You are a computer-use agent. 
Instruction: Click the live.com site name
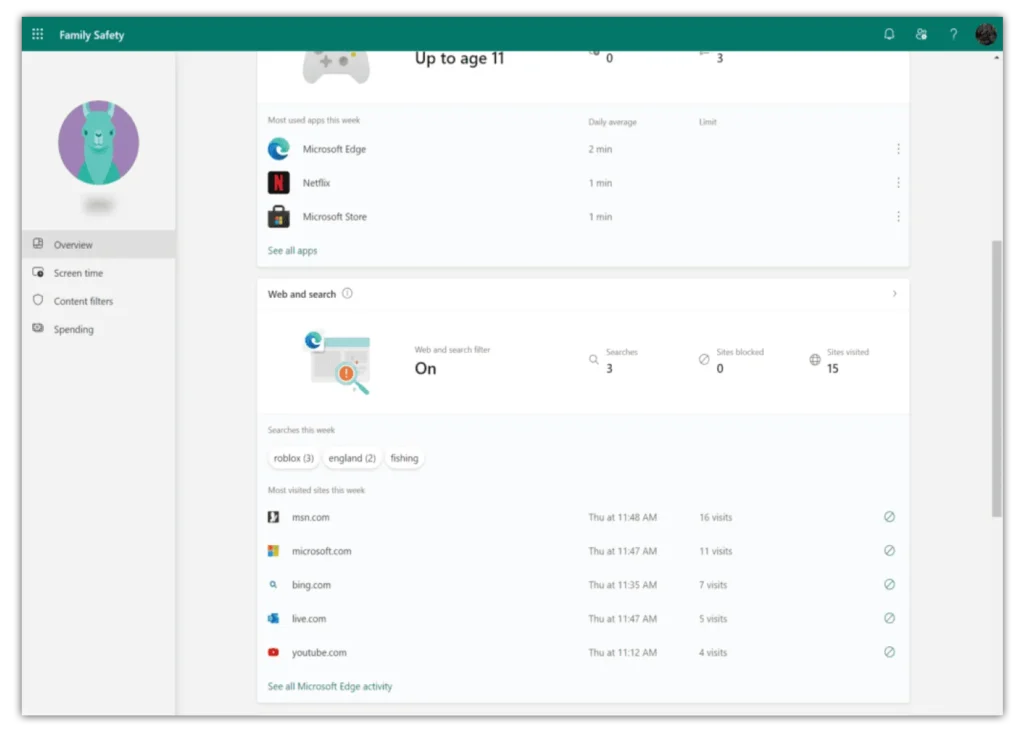tap(309, 618)
